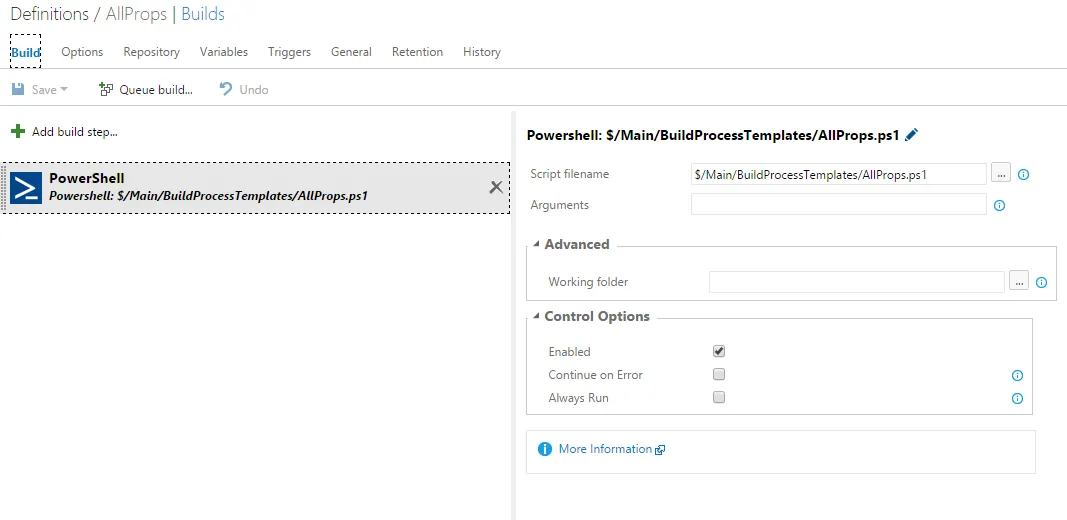Viewport: 1067px width, 520px height.
Task: Remove the PowerShell build step with X
Action: coord(496,187)
